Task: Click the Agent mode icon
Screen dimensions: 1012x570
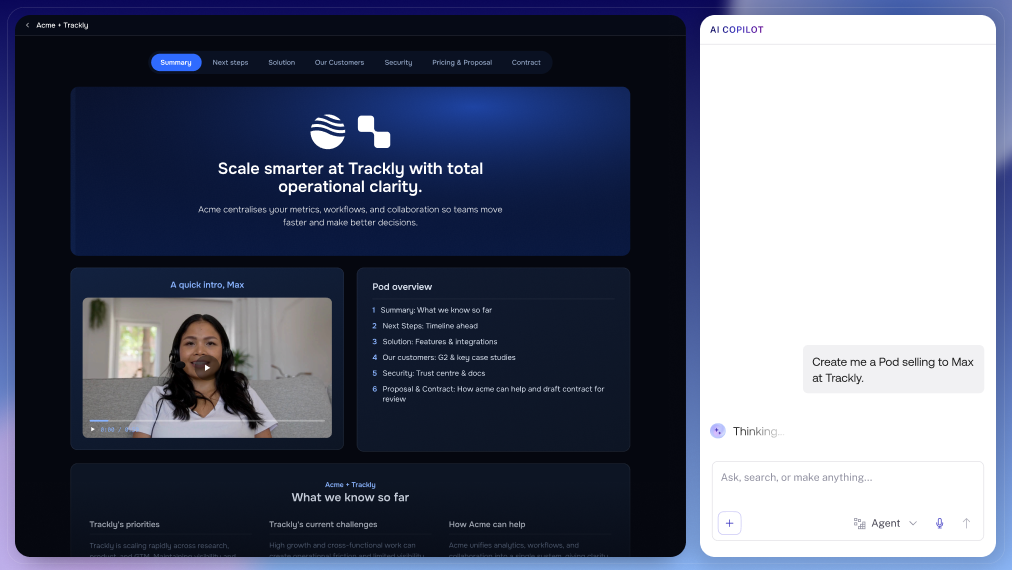Action: click(860, 524)
